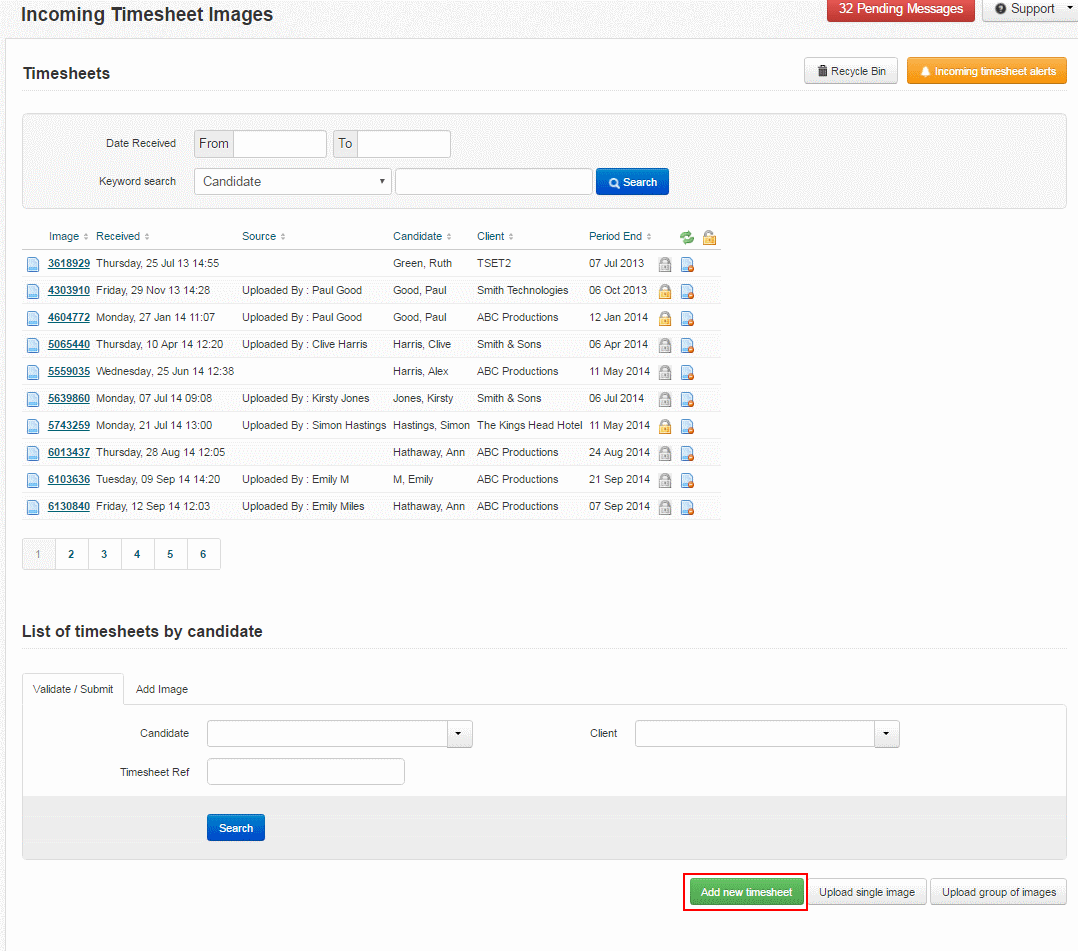Go to page 2 of timesheets
Viewport: 1078px width, 951px height.
pyautogui.click(x=71, y=554)
